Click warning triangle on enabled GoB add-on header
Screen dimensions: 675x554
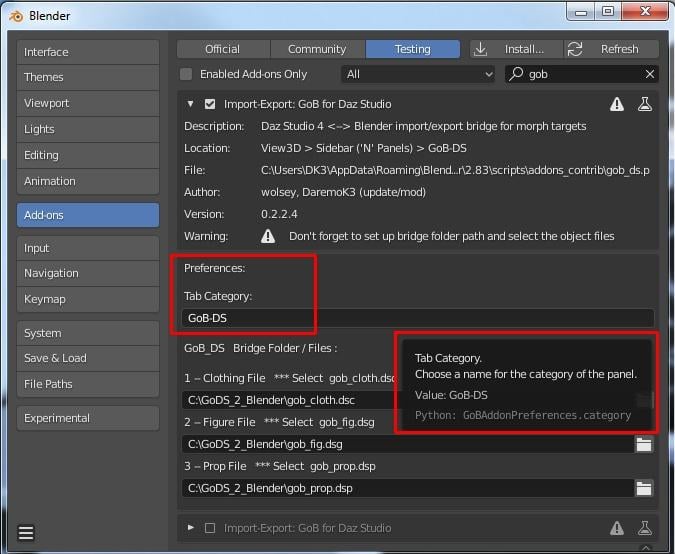click(617, 104)
